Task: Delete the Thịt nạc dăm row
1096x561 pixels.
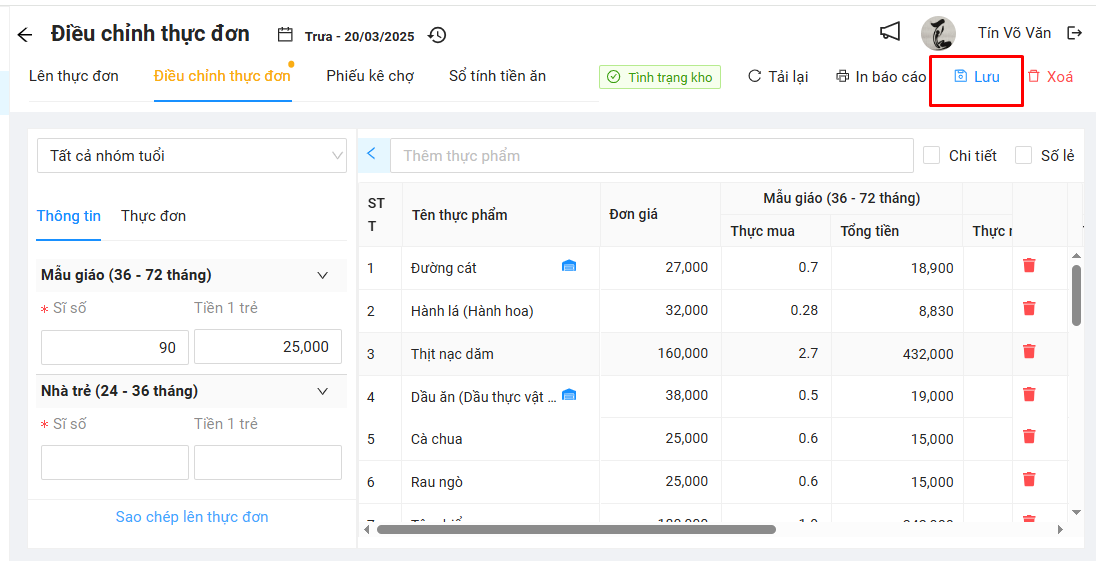Action: pos(1029,351)
